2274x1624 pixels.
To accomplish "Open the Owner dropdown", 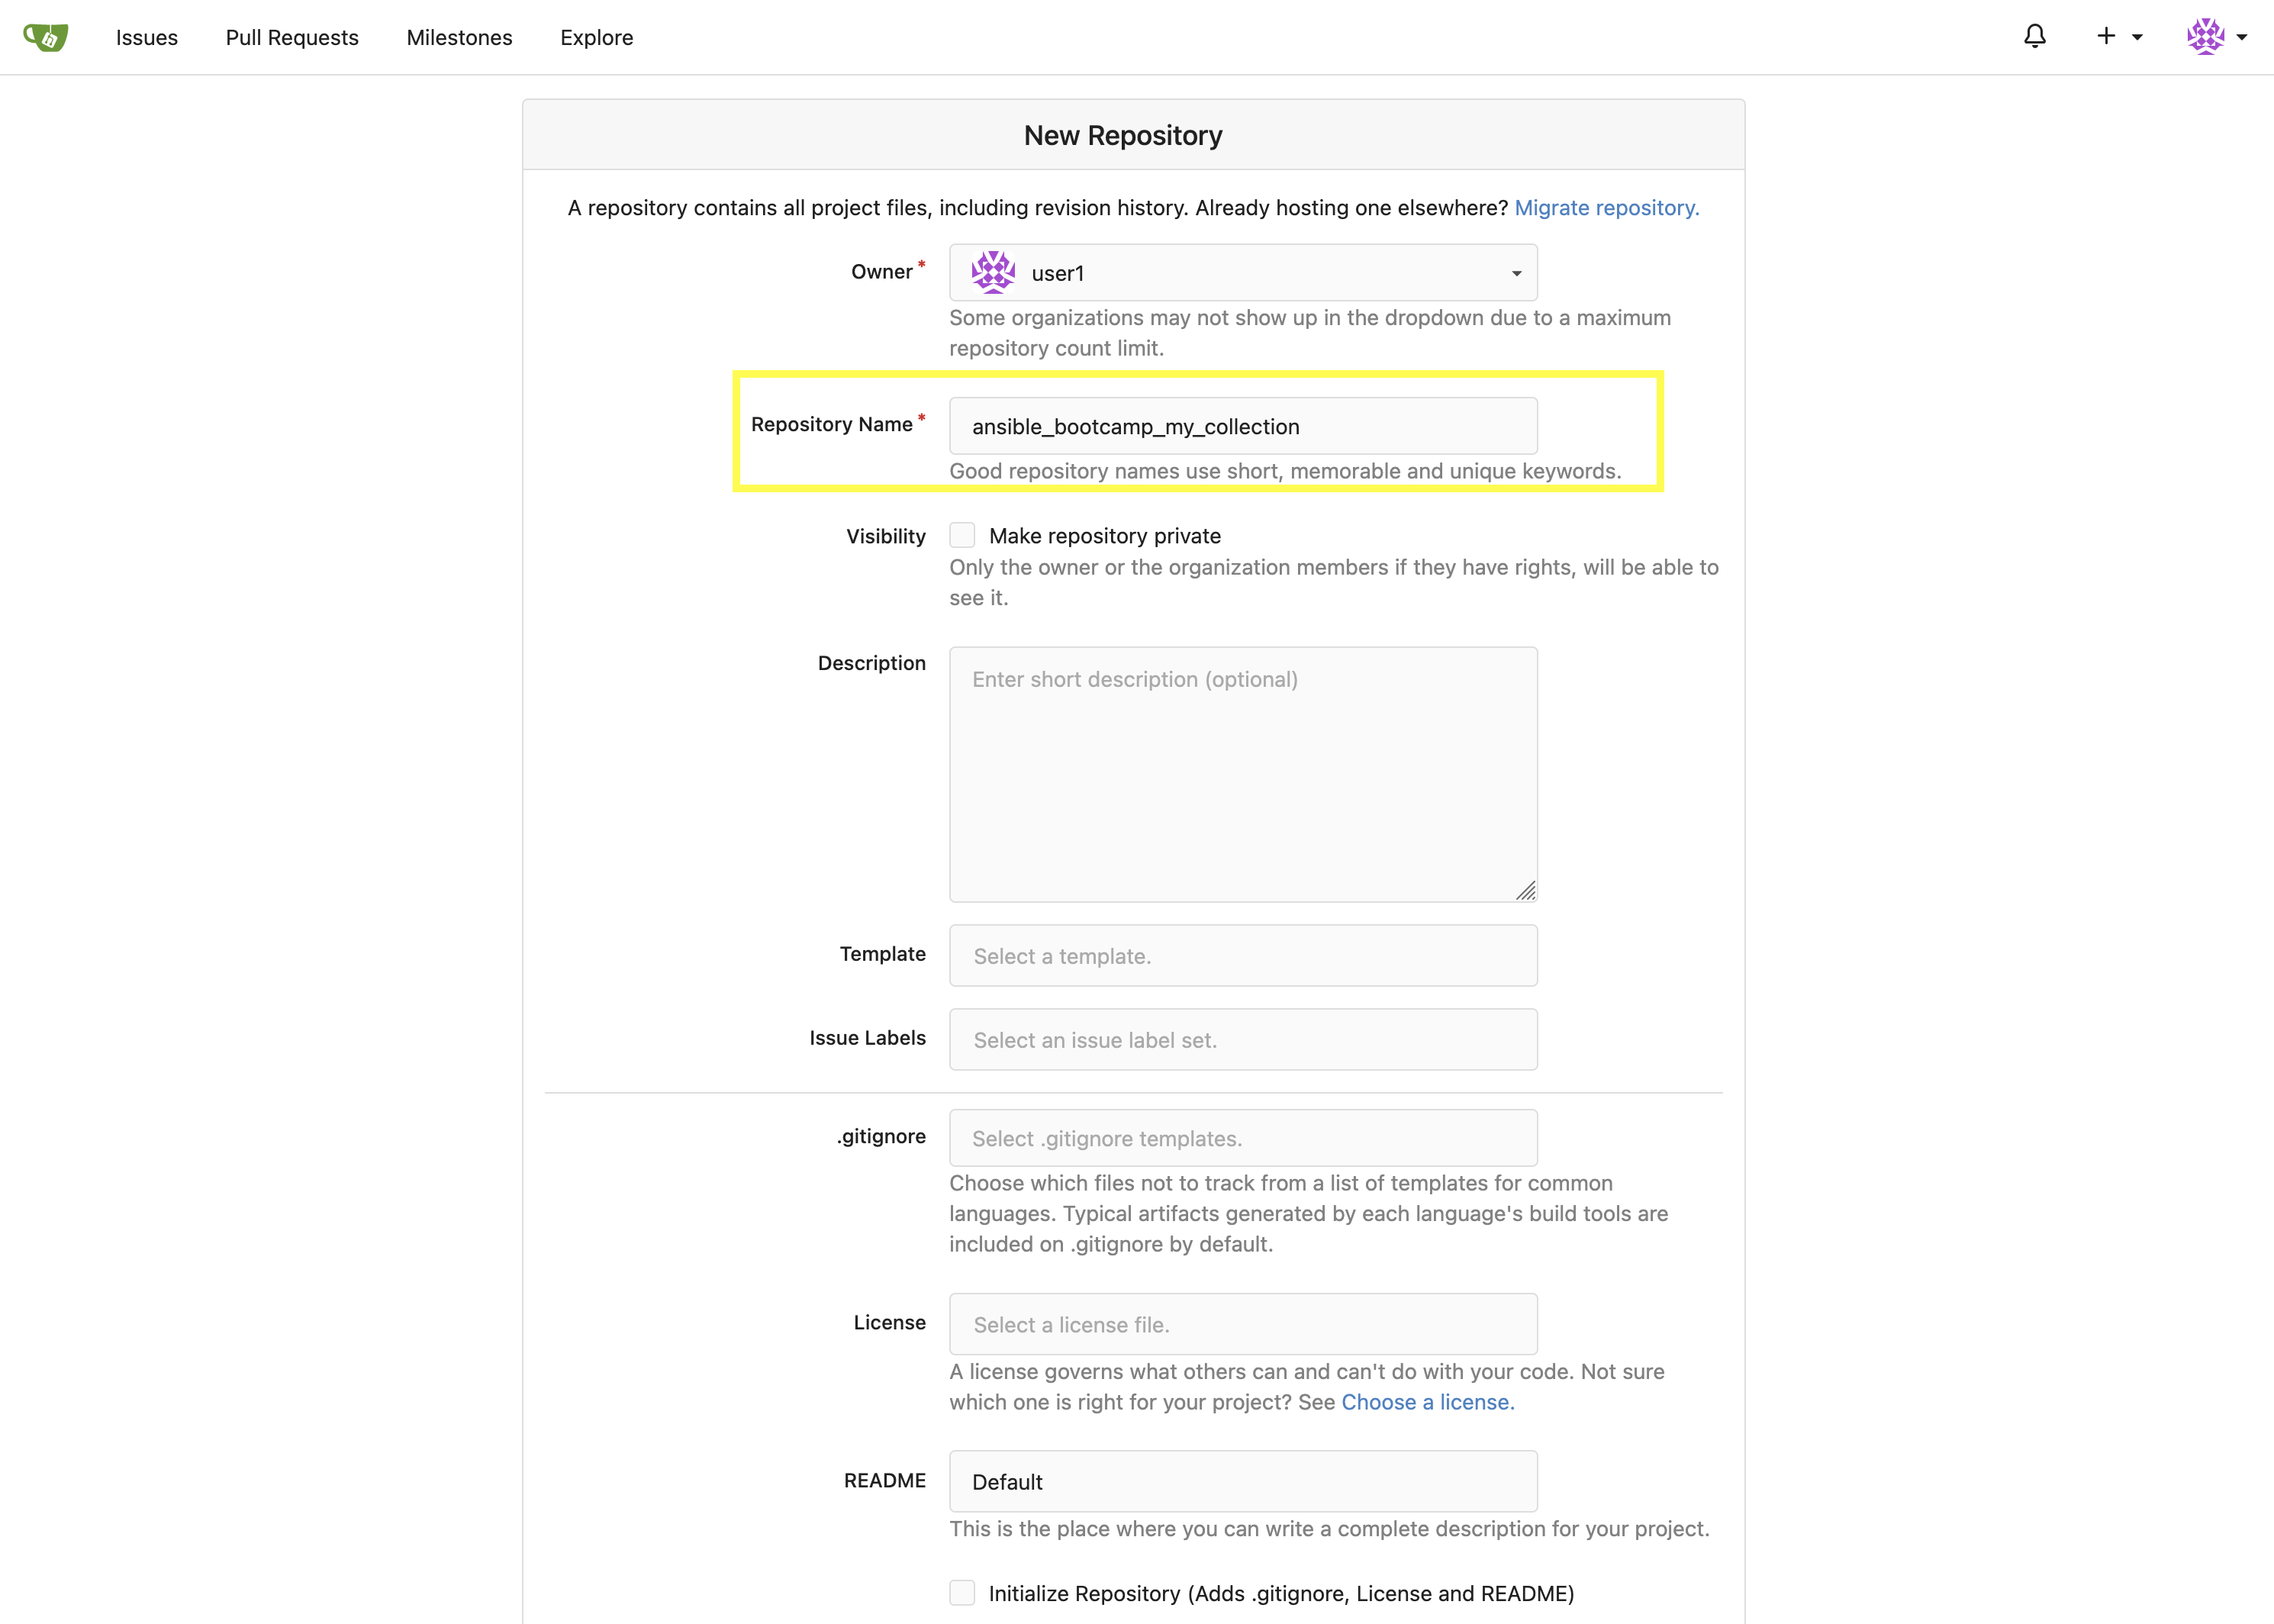I will tap(1515, 272).
